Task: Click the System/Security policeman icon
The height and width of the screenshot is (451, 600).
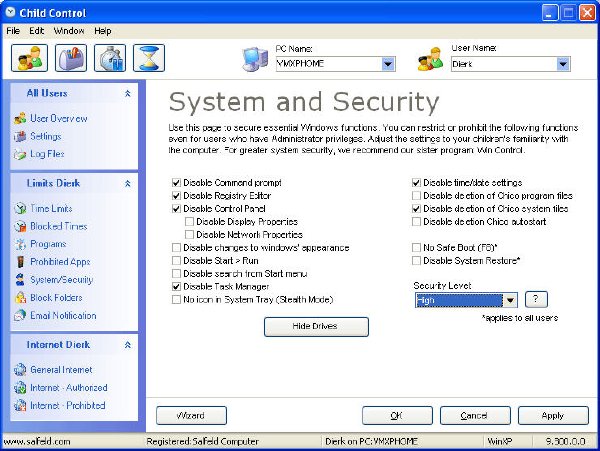Action: (x=20, y=280)
